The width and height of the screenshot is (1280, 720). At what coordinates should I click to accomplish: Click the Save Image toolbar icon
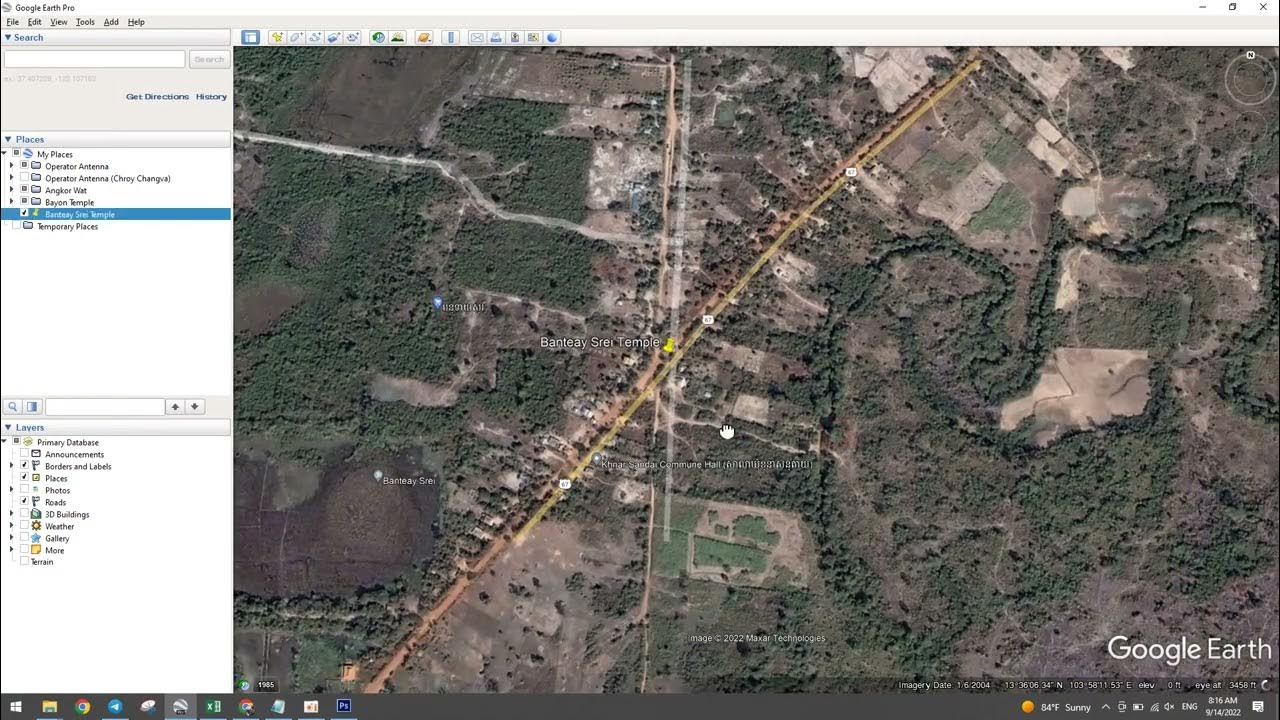(x=515, y=37)
